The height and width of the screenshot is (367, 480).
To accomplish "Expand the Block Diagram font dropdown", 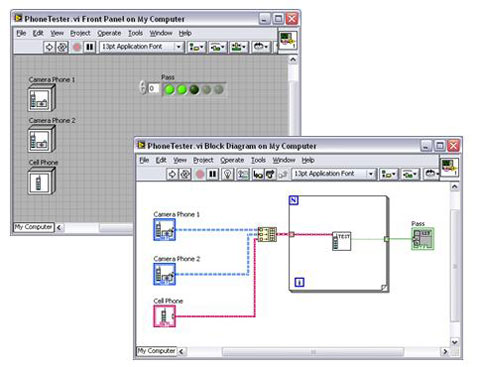I will coord(333,174).
